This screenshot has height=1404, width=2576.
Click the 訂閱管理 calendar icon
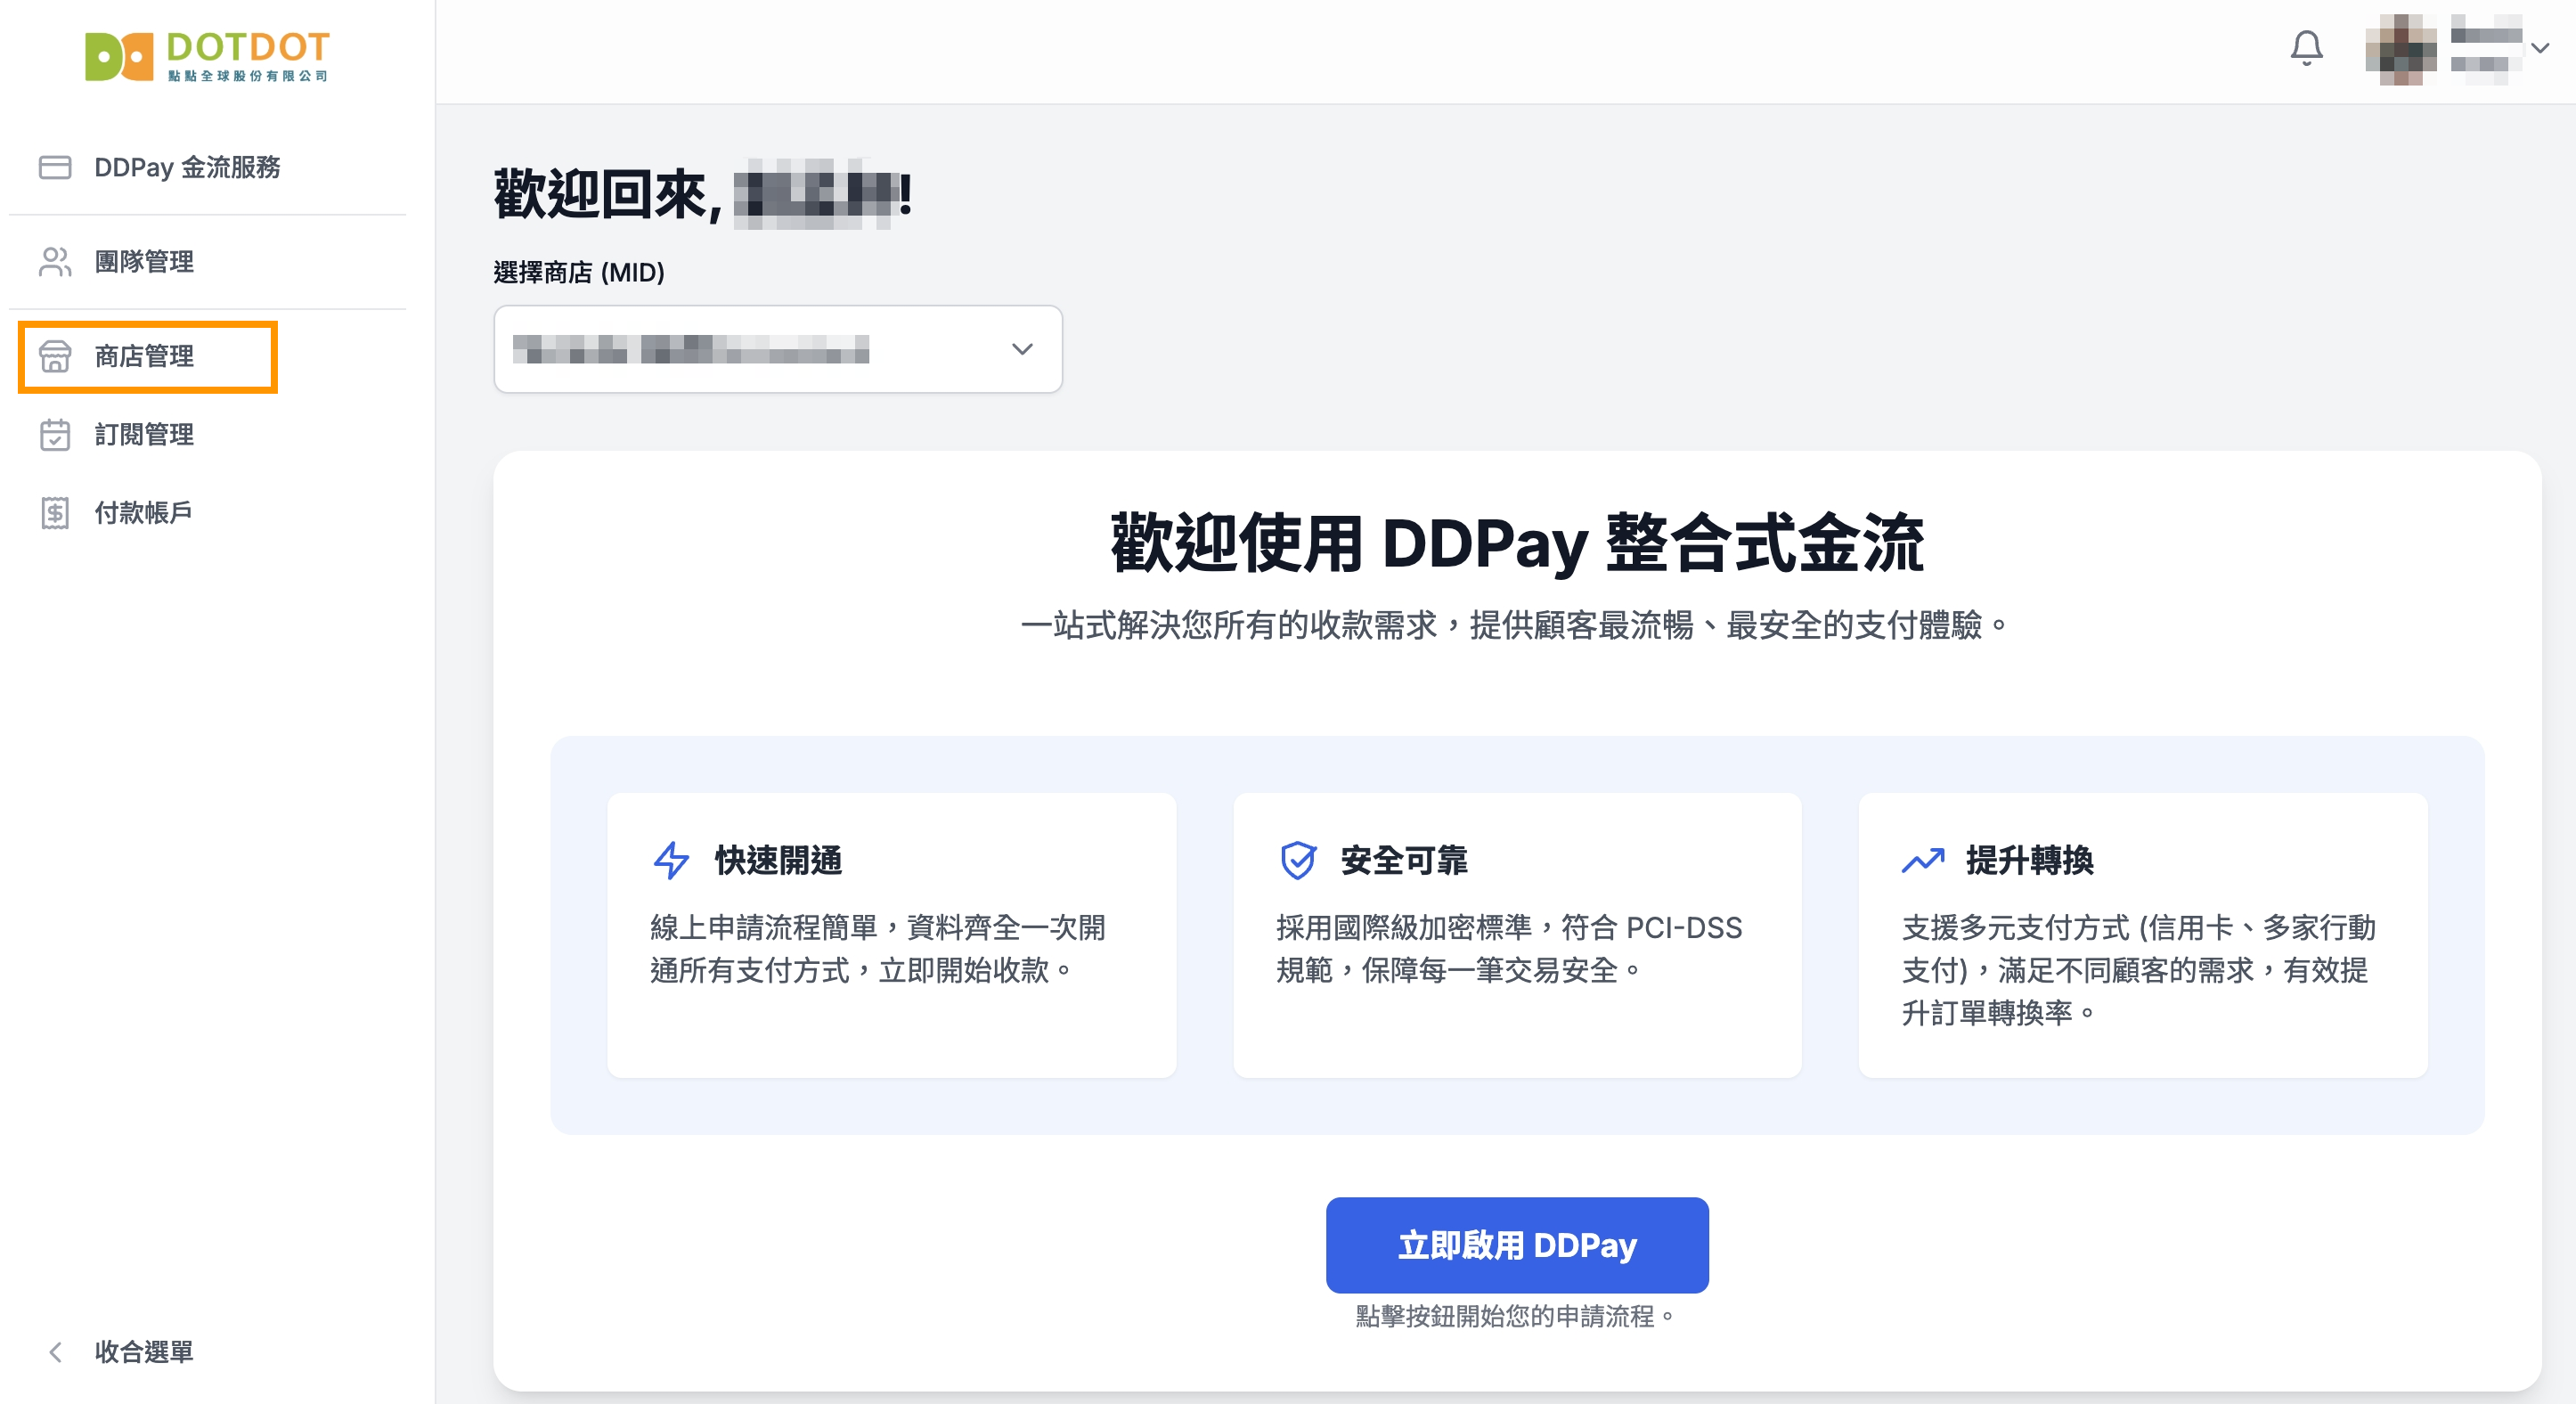(55, 435)
